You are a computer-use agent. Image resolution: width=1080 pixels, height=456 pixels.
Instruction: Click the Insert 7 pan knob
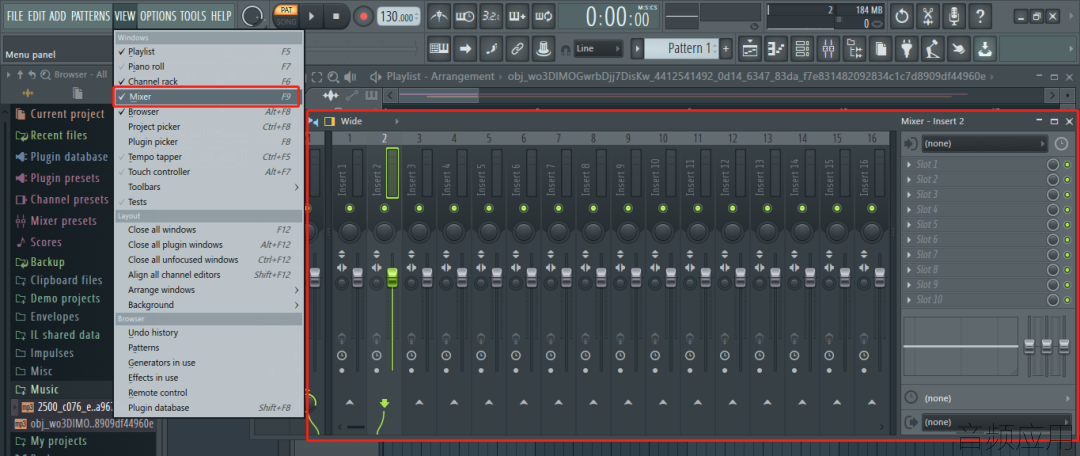(x=558, y=230)
